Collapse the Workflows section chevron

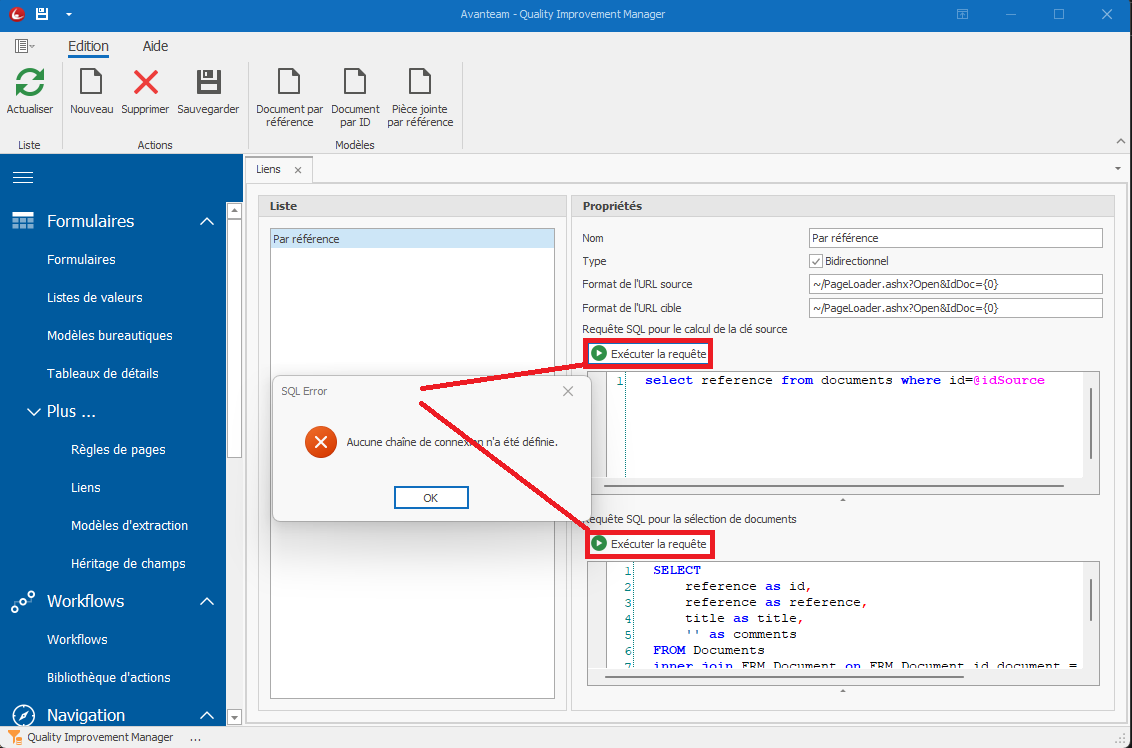[207, 602]
